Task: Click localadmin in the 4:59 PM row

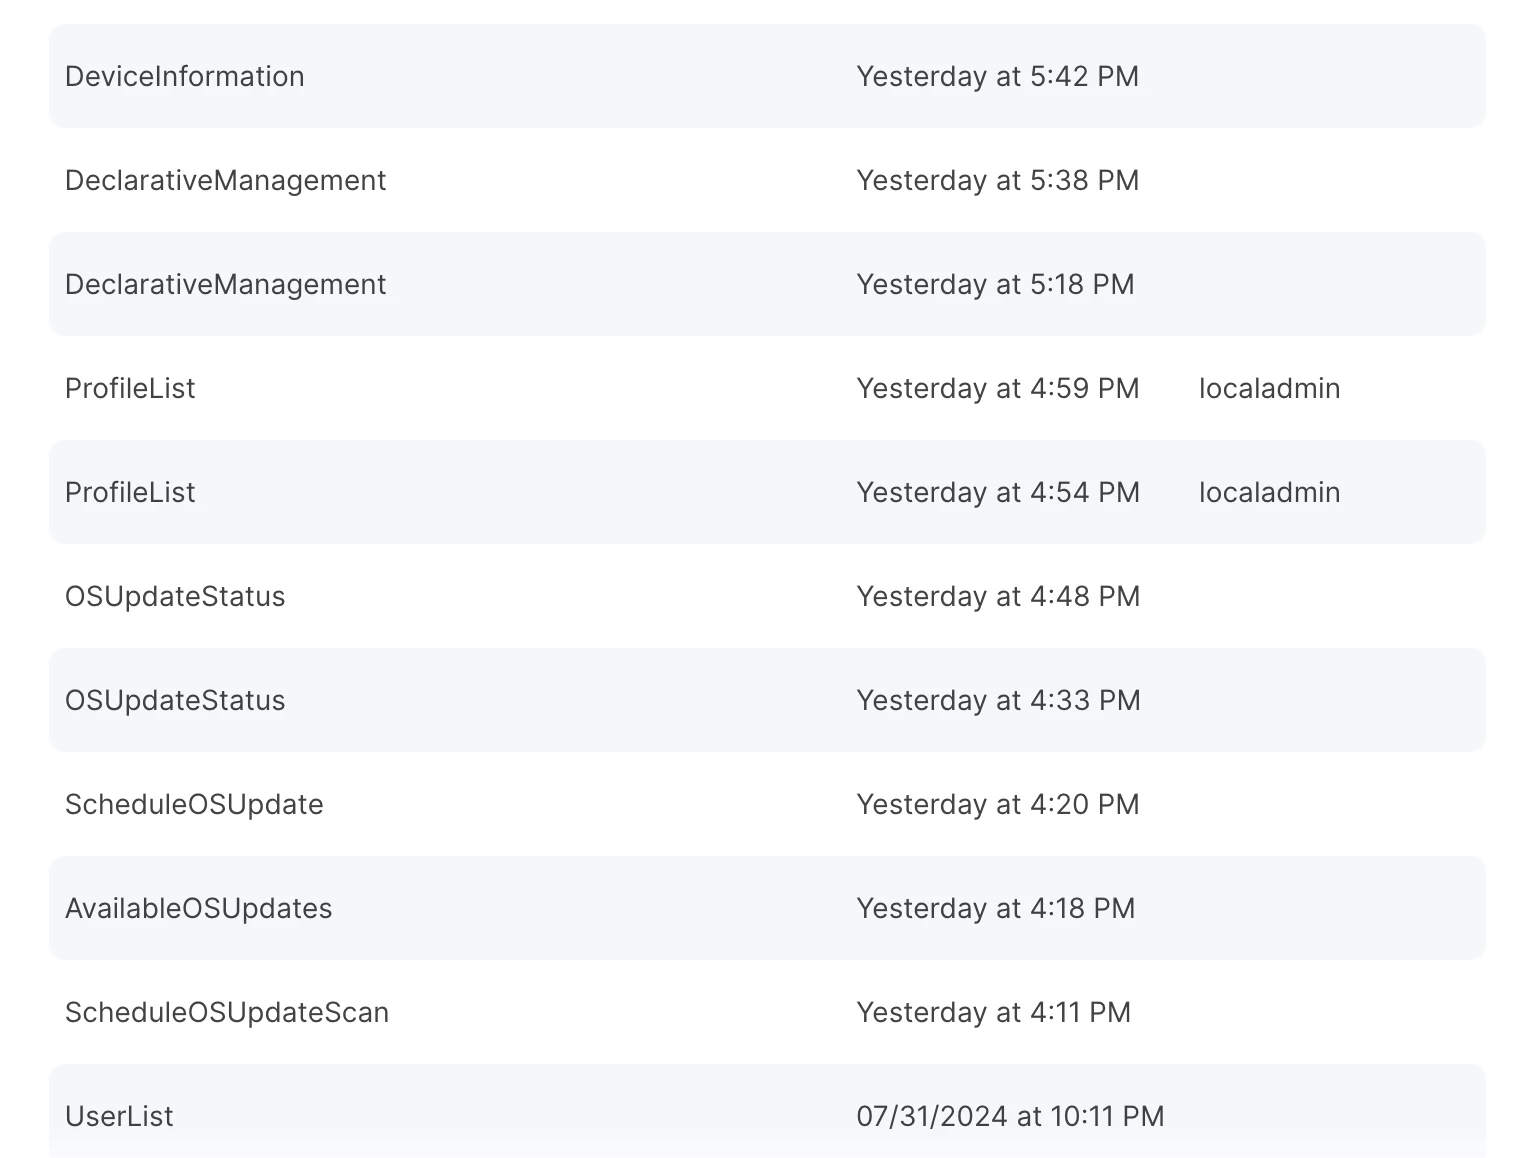Action: [1269, 388]
